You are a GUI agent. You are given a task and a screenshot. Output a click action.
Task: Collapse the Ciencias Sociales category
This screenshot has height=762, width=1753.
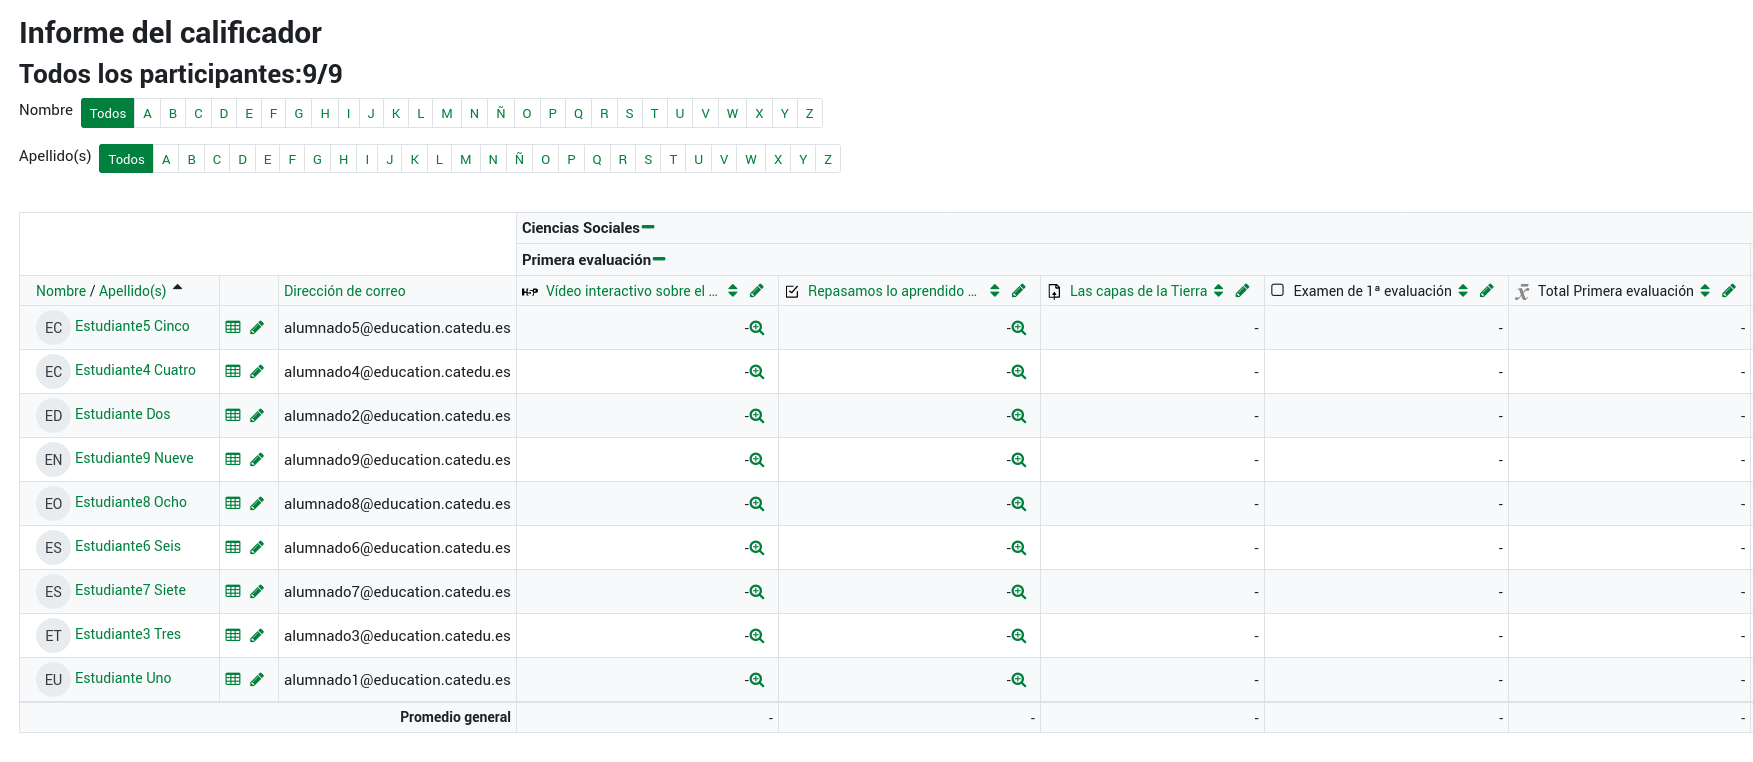pos(648,228)
